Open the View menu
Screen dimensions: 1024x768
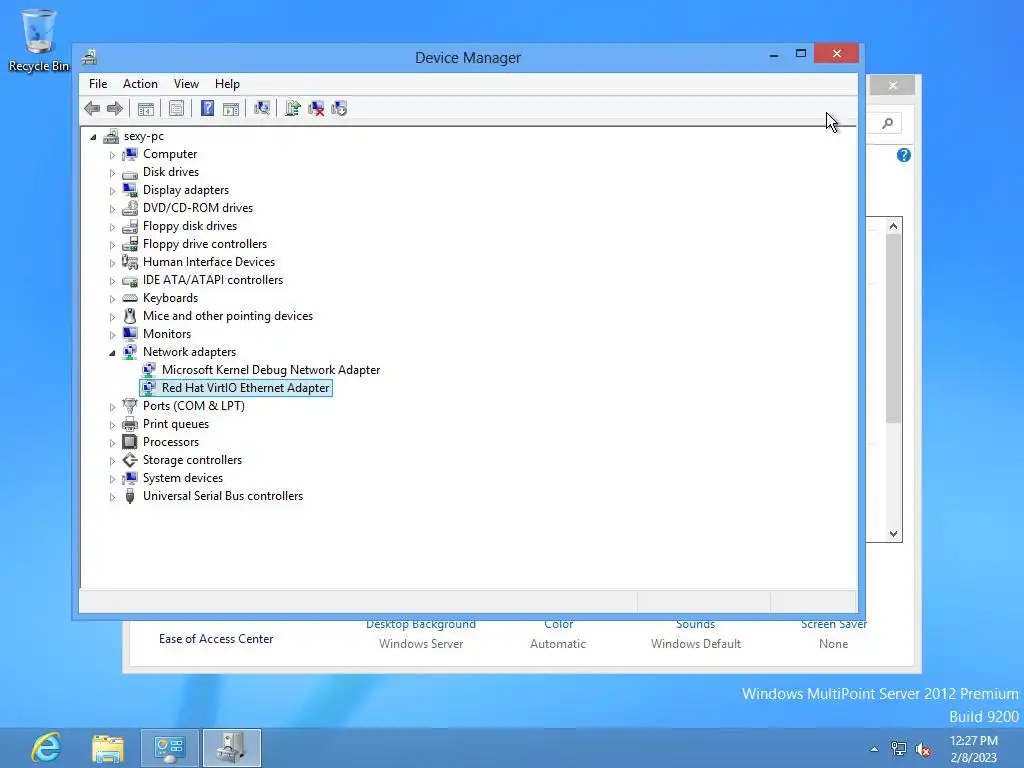click(186, 84)
